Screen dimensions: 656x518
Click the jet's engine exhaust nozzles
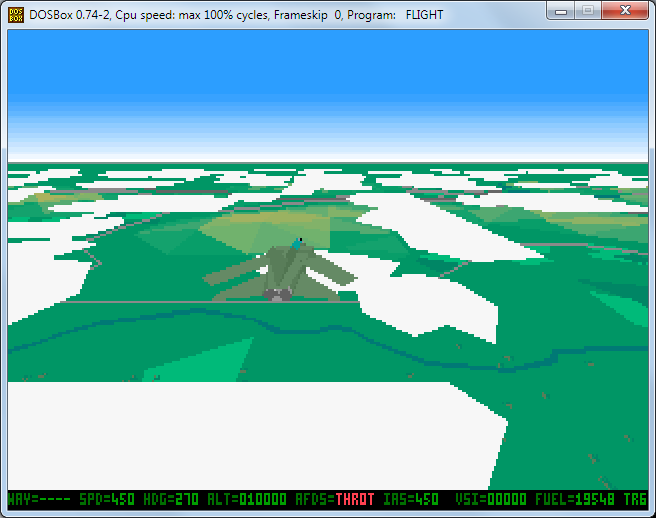(x=277, y=295)
